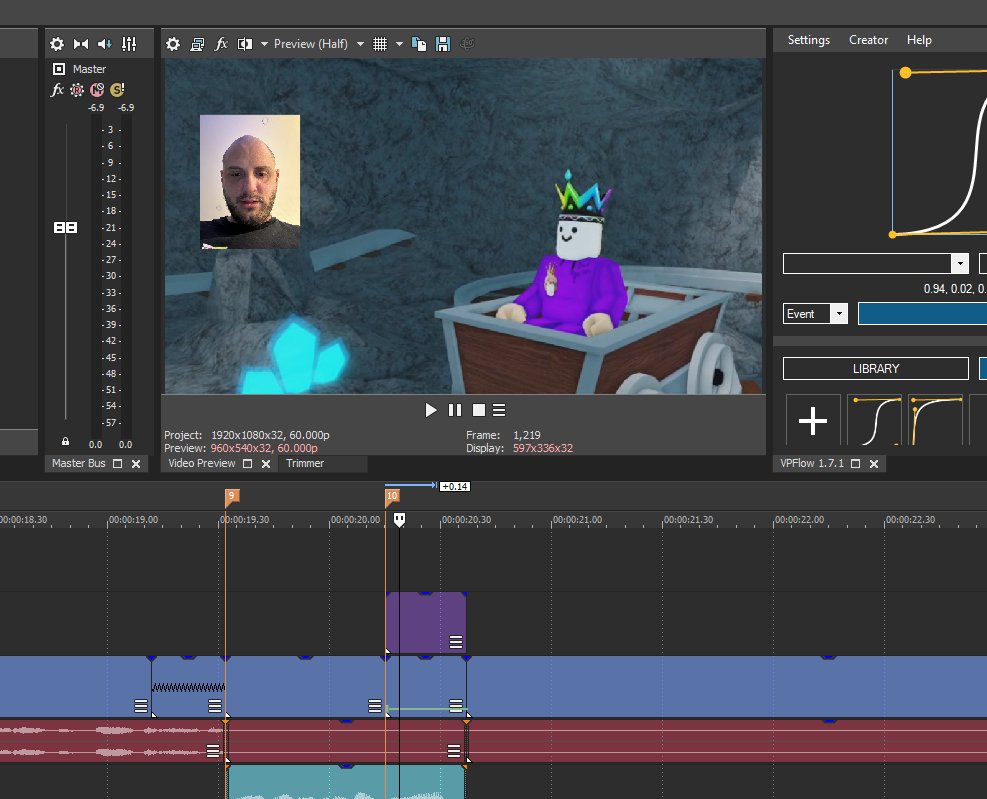
Task: Copy preview snapshot to clipboard
Action: point(419,43)
